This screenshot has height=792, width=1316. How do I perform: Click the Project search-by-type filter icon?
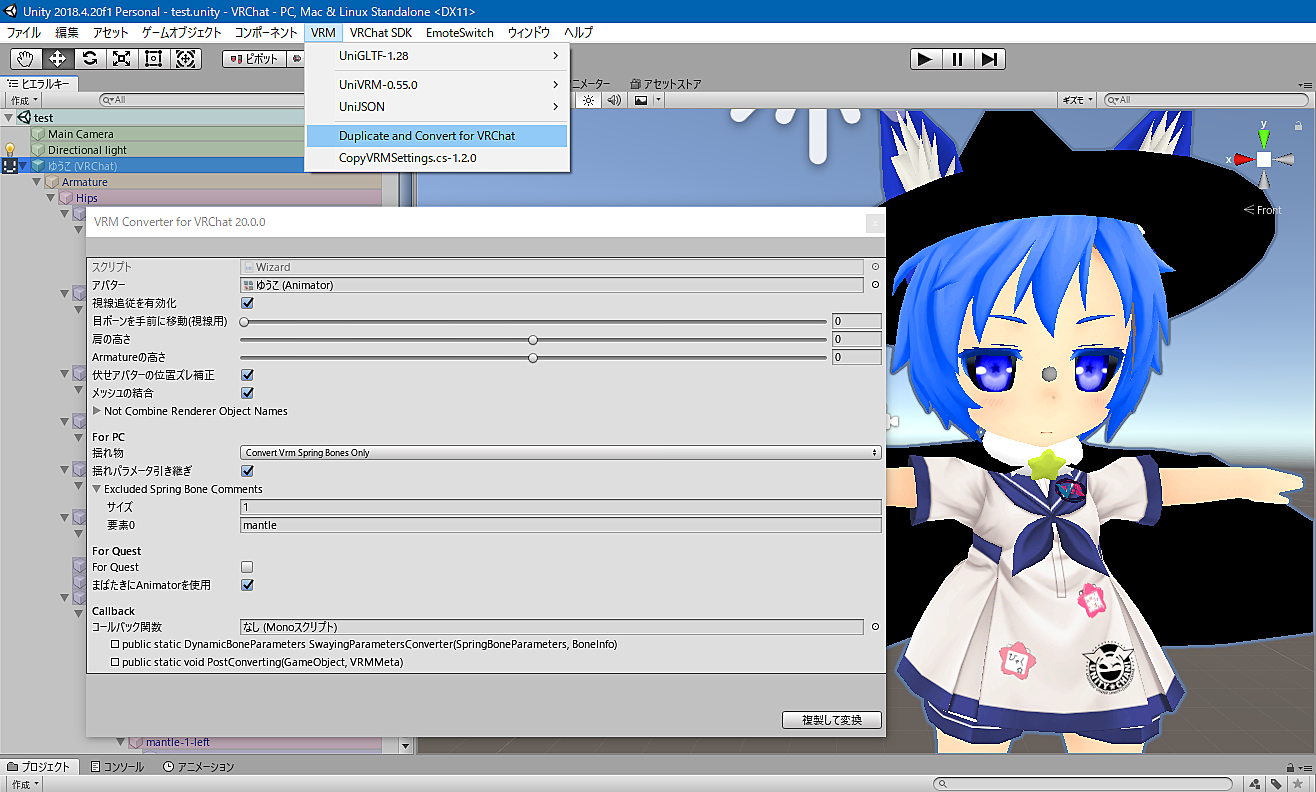[x=1256, y=784]
